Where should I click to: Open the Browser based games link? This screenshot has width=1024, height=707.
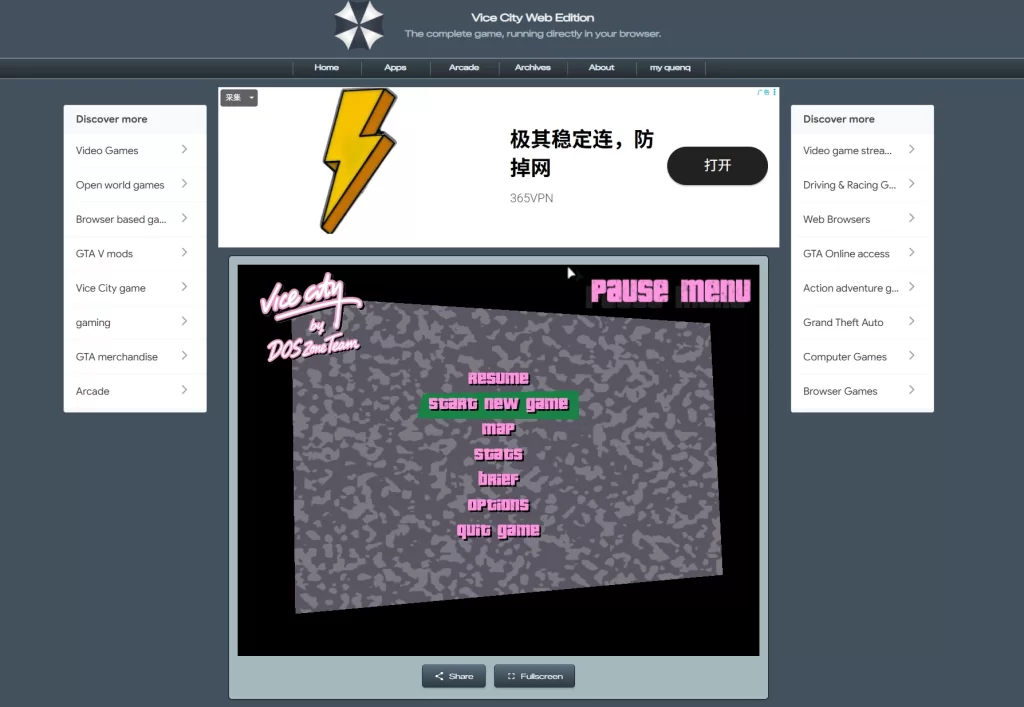coord(121,219)
